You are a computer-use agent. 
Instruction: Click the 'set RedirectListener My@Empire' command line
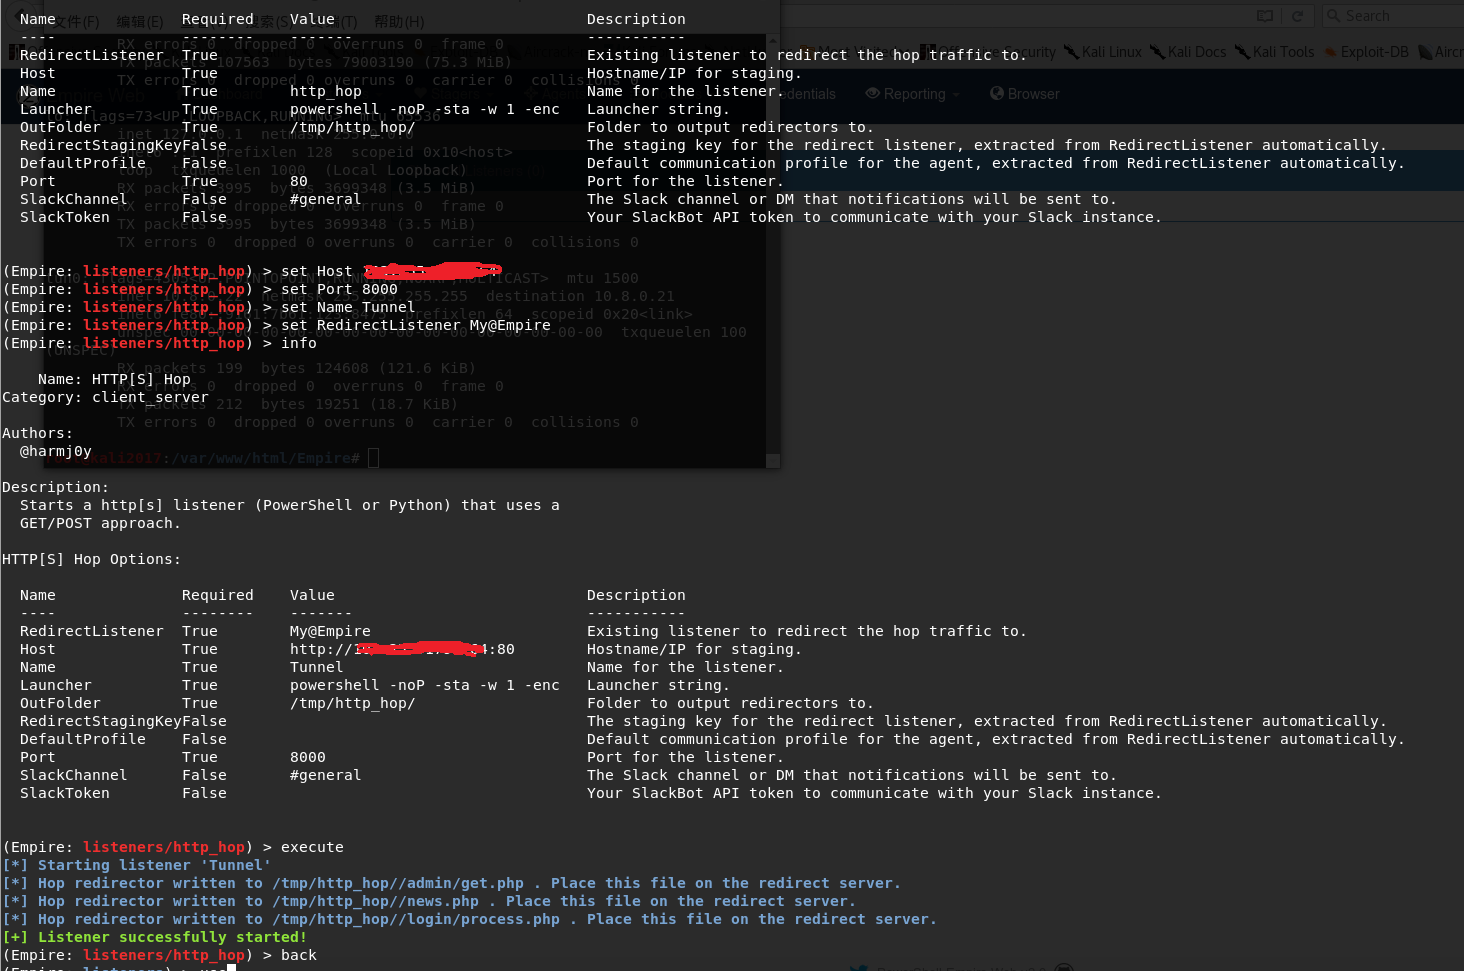pyautogui.click(x=415, y=325)
